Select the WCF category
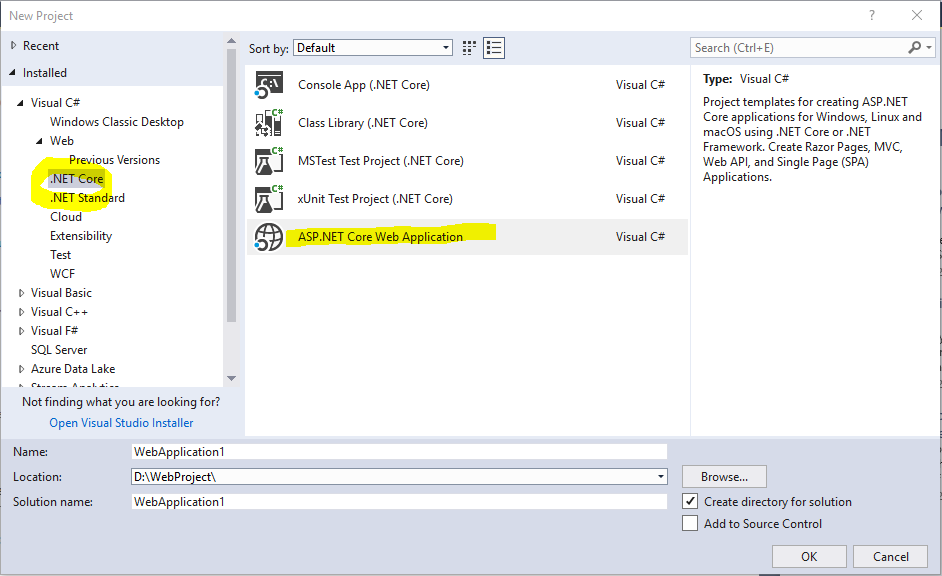This screenshot has height=576, width=942. coord(62,274)
